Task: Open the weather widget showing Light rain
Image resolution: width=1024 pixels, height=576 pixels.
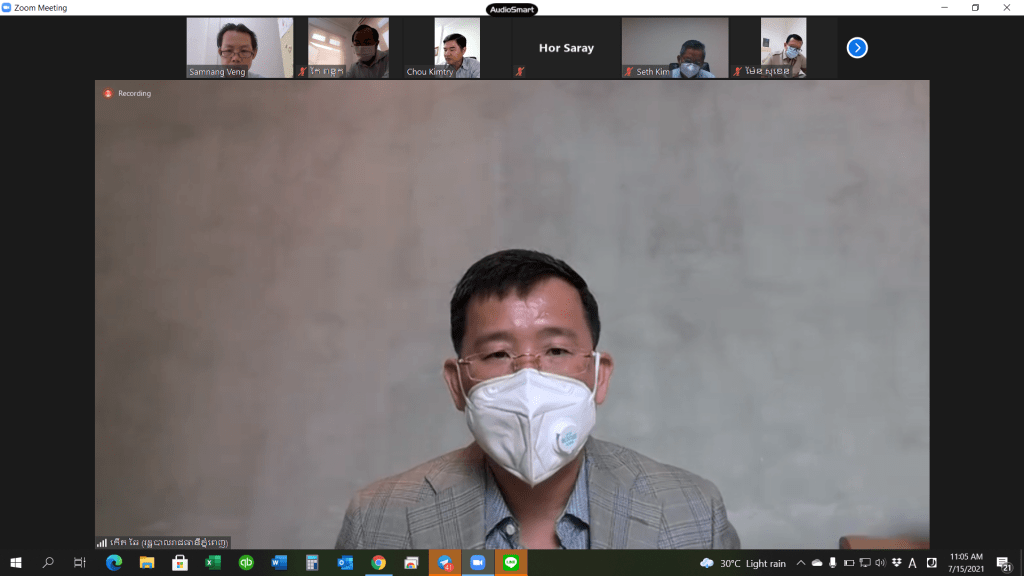Action: 745,563
